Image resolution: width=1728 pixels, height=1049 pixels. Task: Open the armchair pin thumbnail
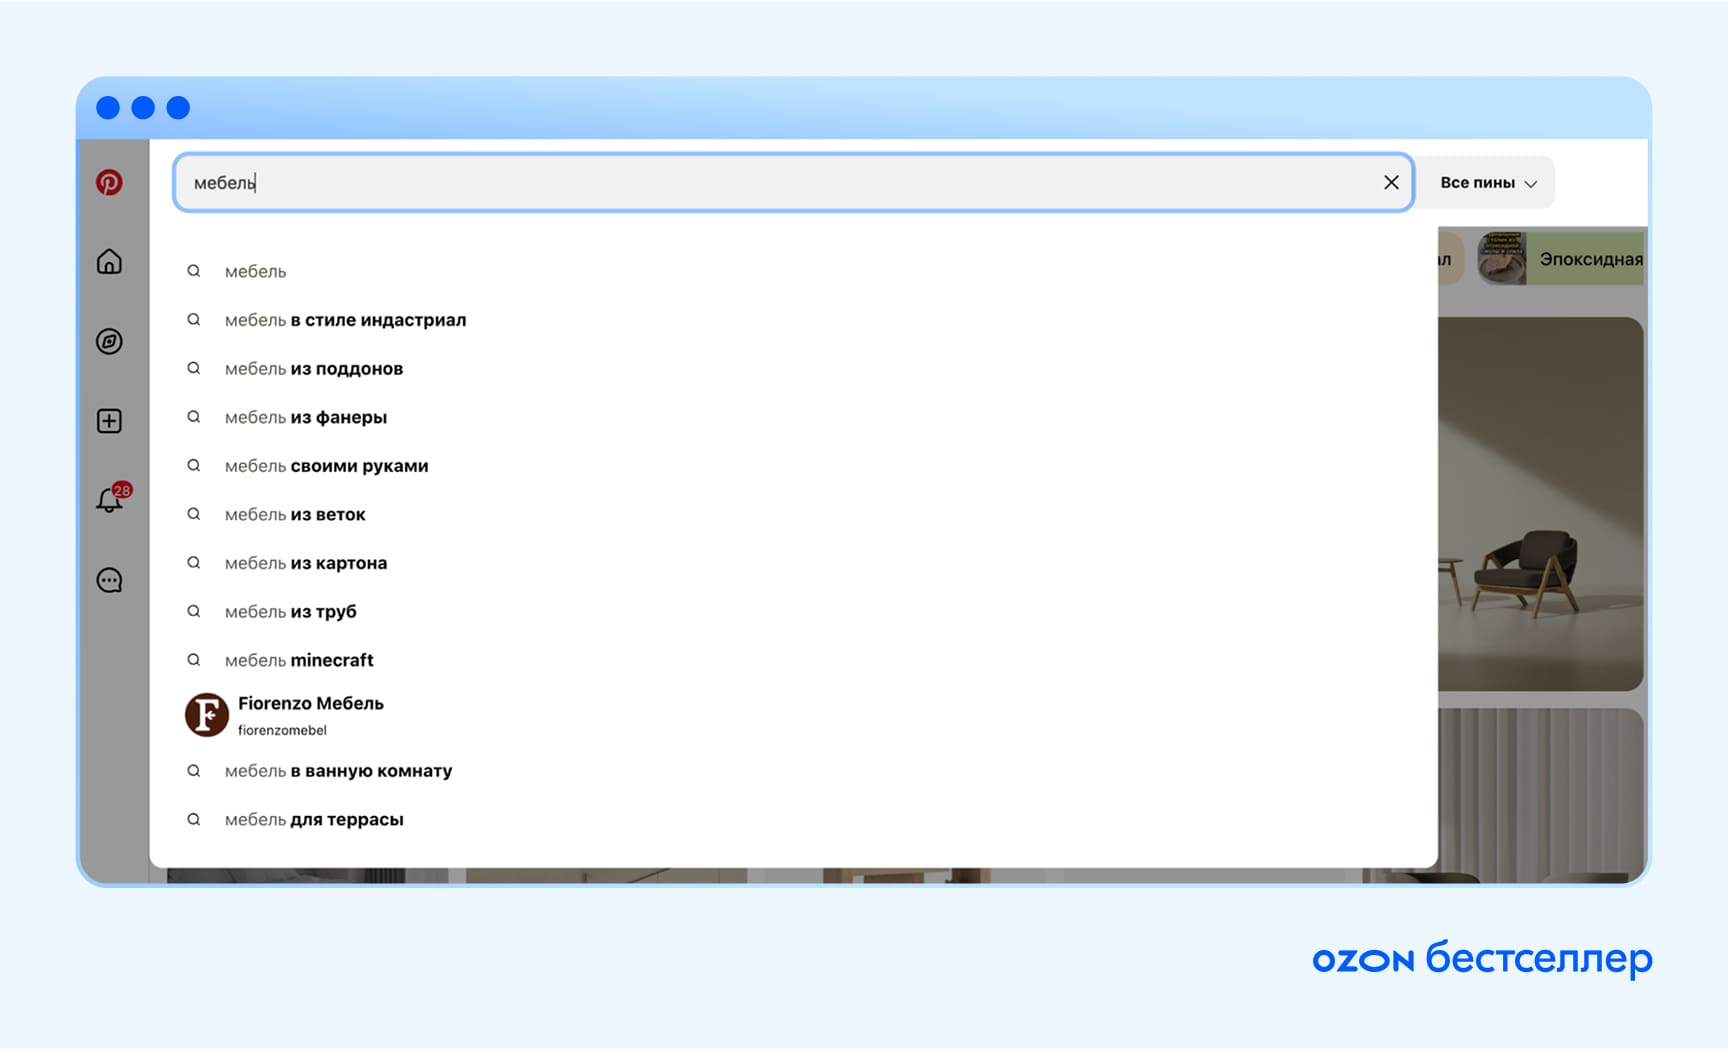(1540, 503)
